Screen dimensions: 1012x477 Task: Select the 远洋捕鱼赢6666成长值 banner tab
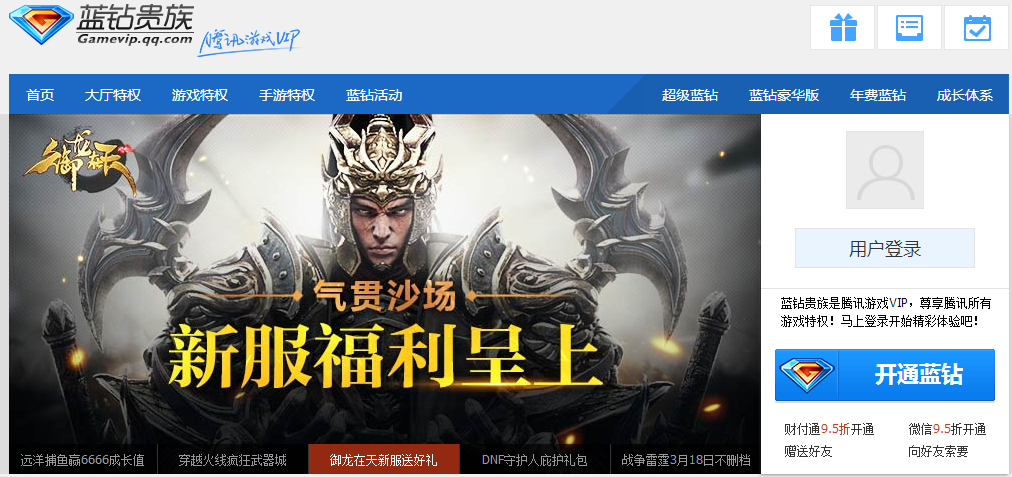pos(83,460)
